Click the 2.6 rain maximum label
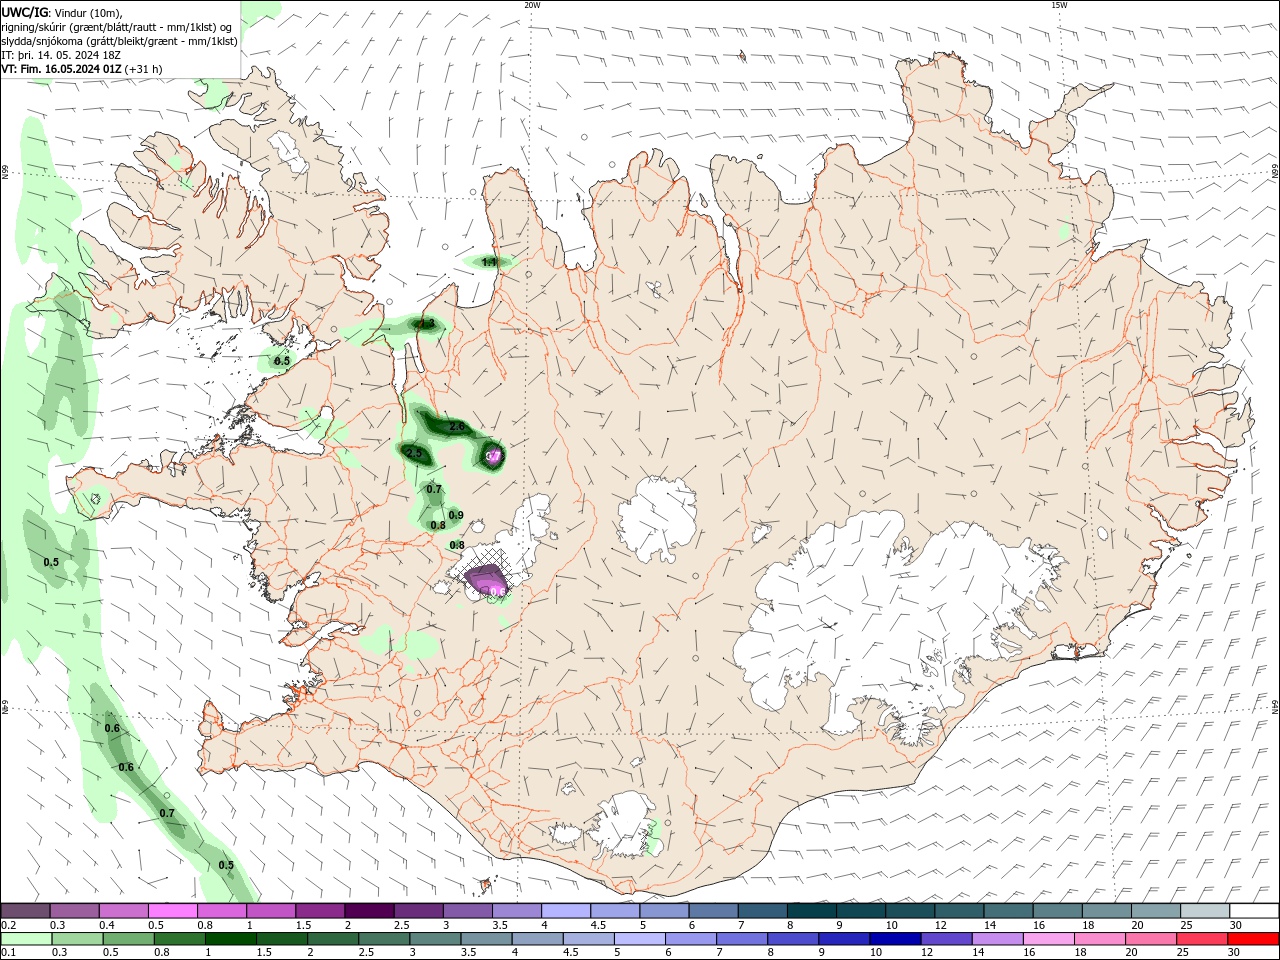This screenshot has width=1280, height=960. pyautogui.click(x=457, y=426)
